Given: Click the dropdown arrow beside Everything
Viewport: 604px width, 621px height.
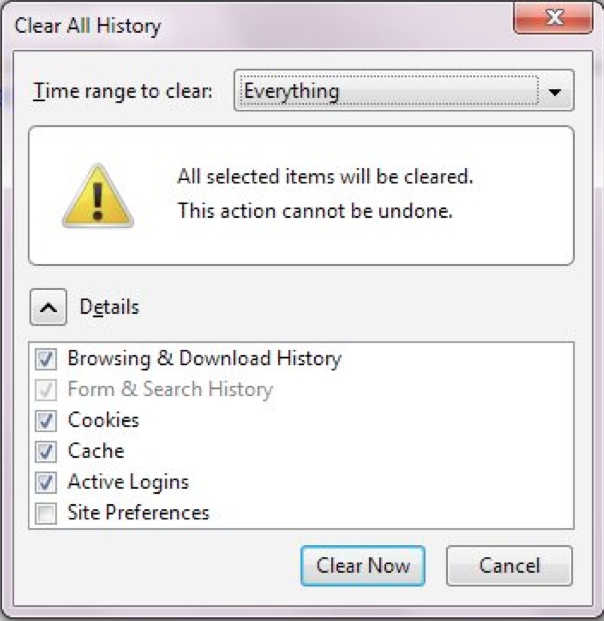Looking at the screenshot, I should (555, 92).
